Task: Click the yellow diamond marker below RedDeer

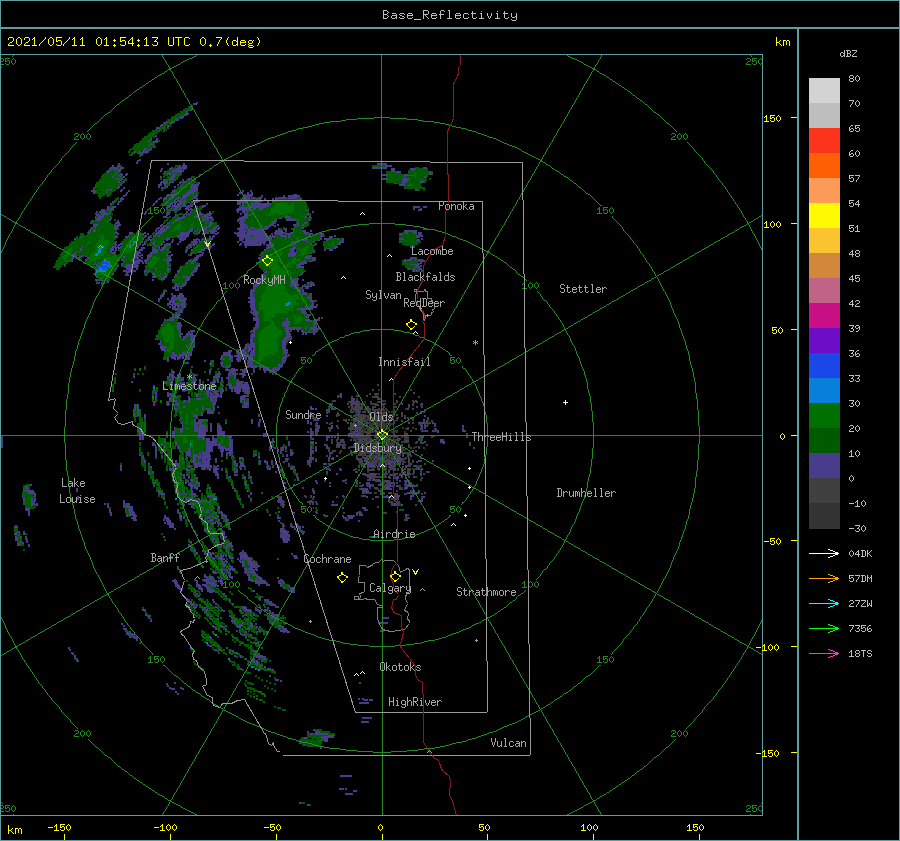Action: (411, 325)
